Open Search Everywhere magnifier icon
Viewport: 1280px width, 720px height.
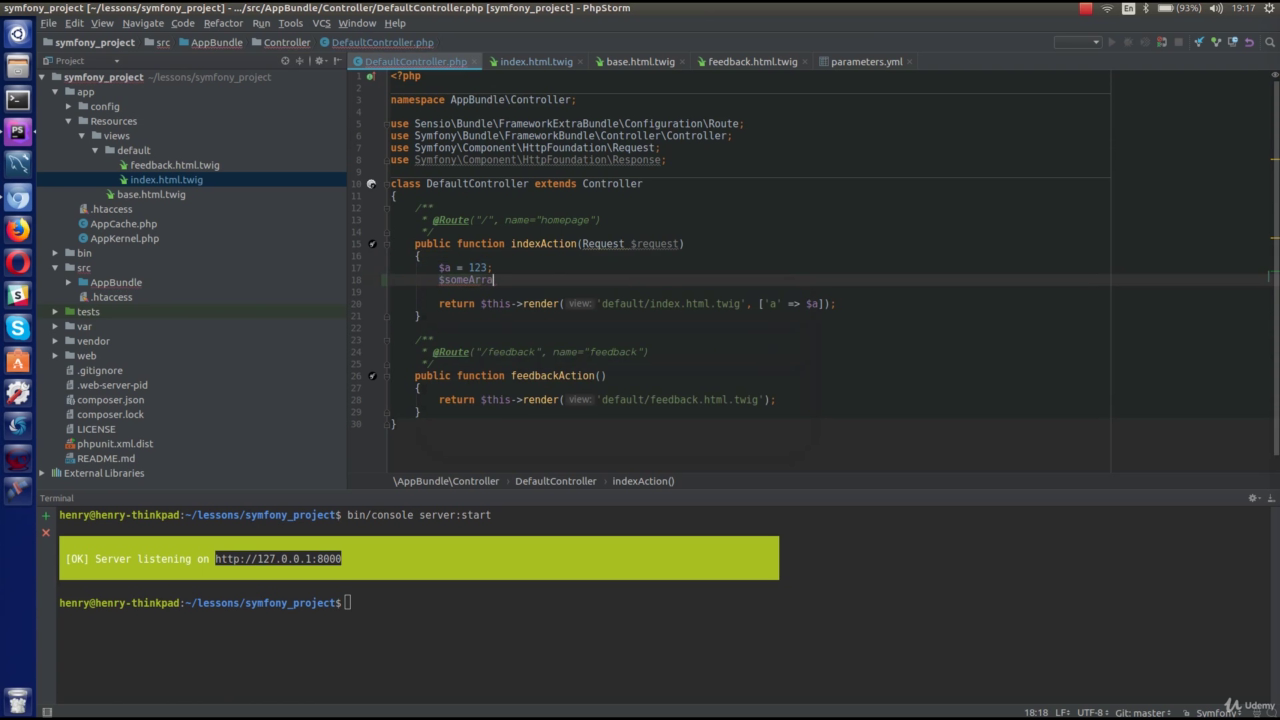point(1269,42)
